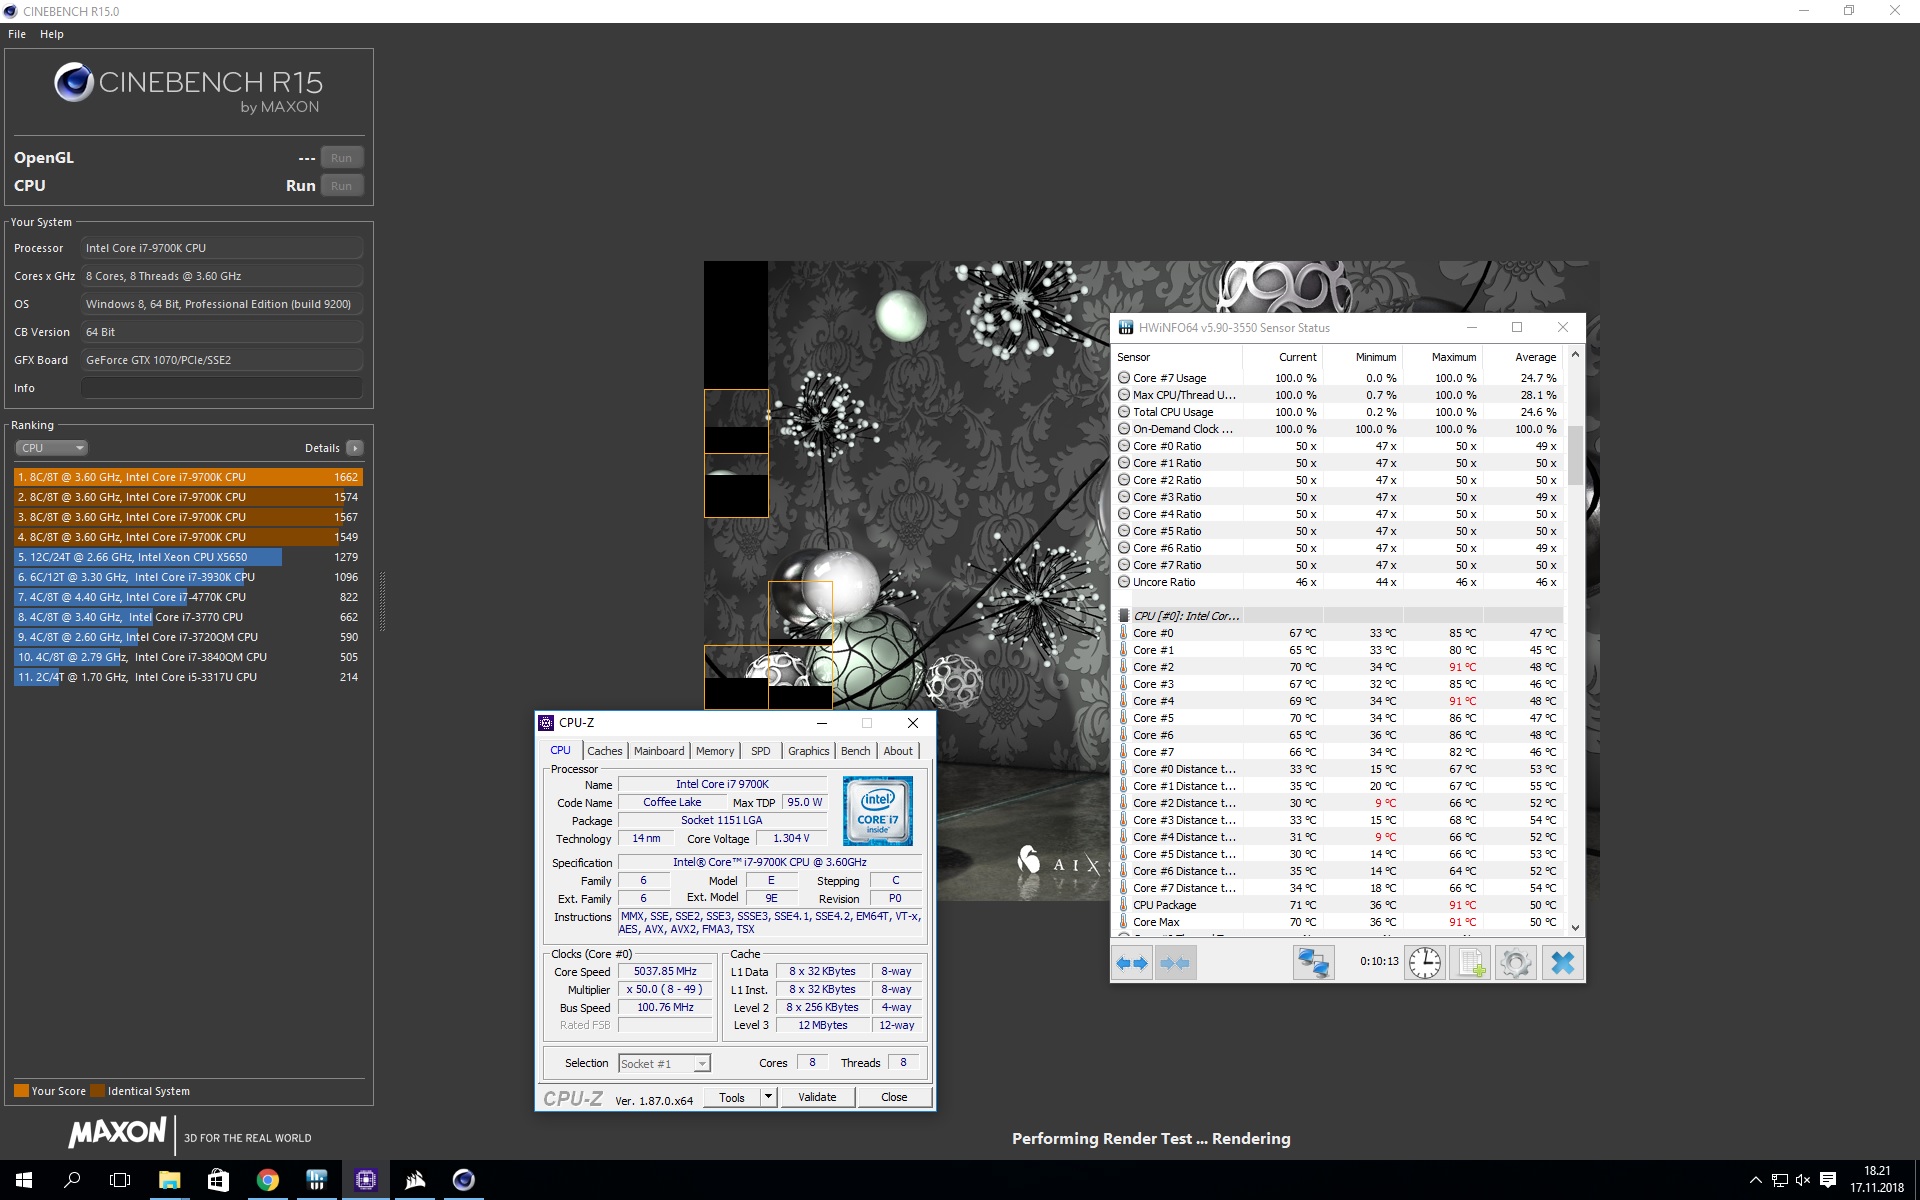Click HWiNFO Average column header
The image size is (1920, 1200).
pos(1522,357)
